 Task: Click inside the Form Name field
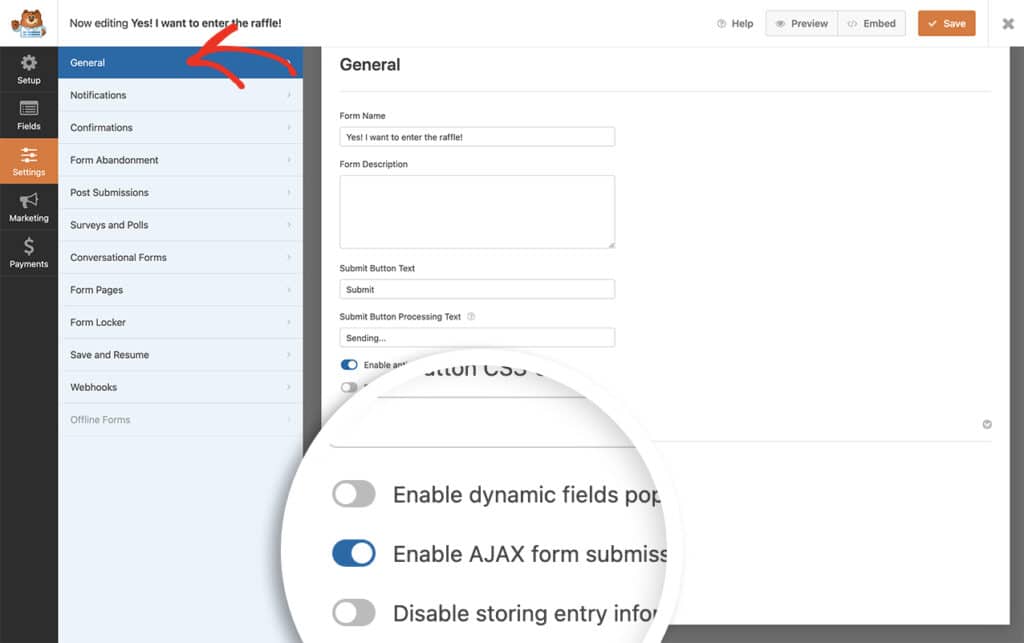pyautogui.click(x=477, y=136)
